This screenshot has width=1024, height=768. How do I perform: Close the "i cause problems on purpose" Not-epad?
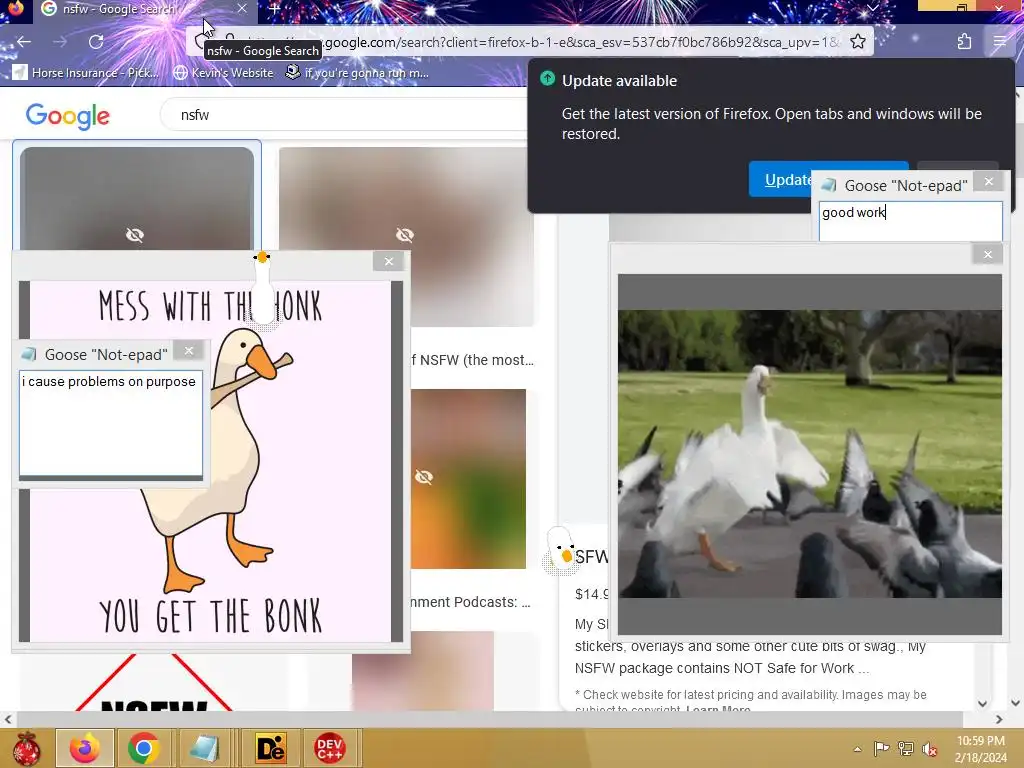pos(189,351)
